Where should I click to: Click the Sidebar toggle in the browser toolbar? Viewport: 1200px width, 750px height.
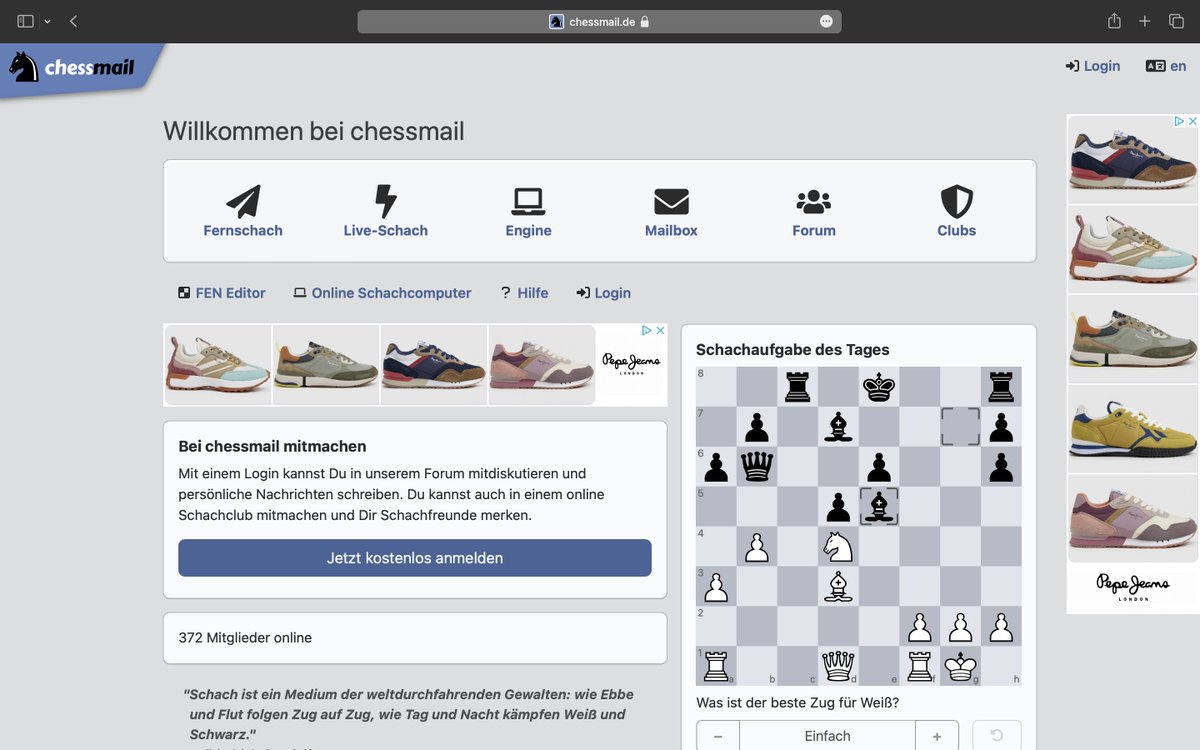tap(25, 20)
